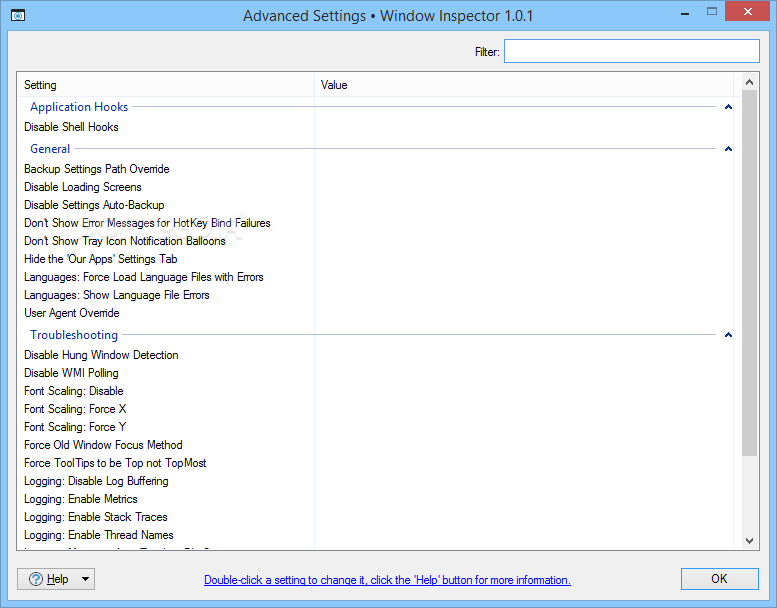
Task: Click the scrollbar up arrow
Action: [x=749, y=82]
